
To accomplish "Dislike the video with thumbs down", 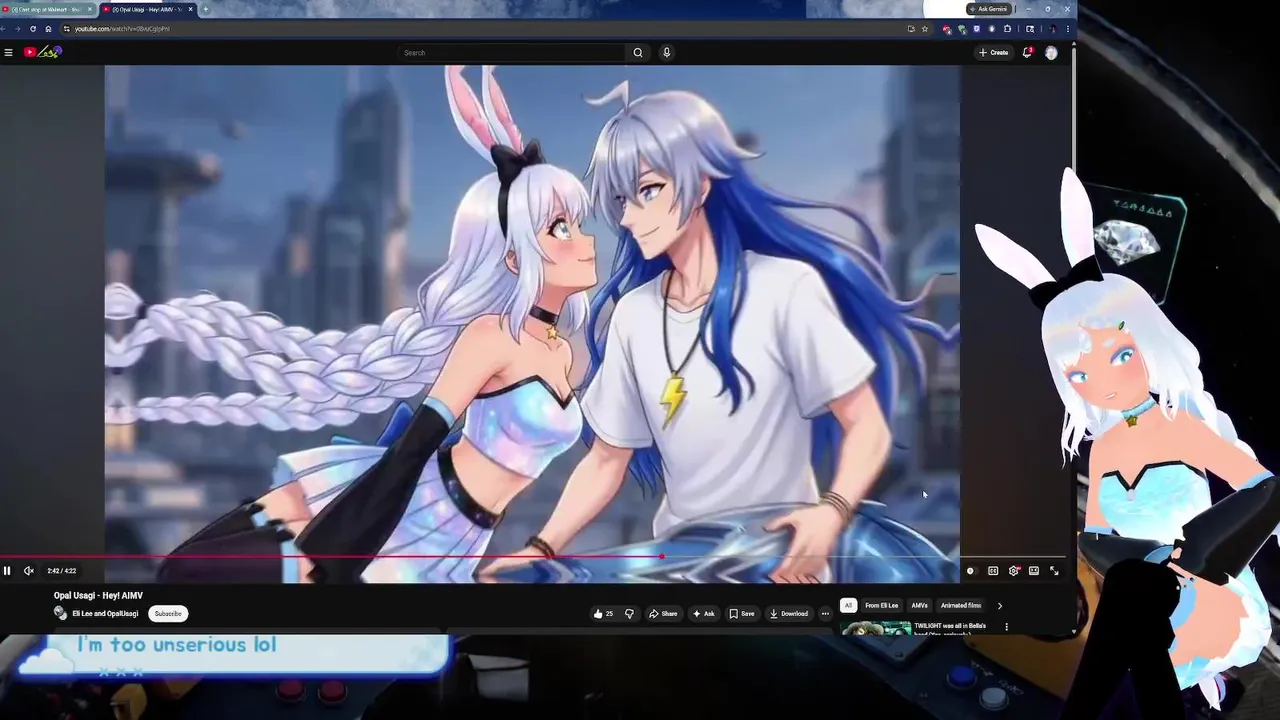I will pos(629,614).
